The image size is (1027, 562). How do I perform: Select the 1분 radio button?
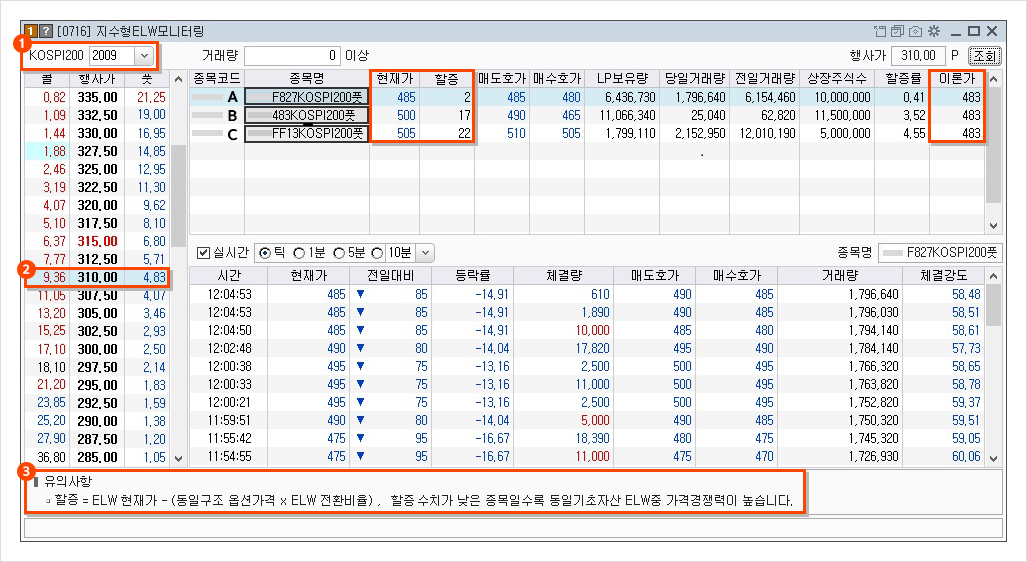[x=299, y=253]
